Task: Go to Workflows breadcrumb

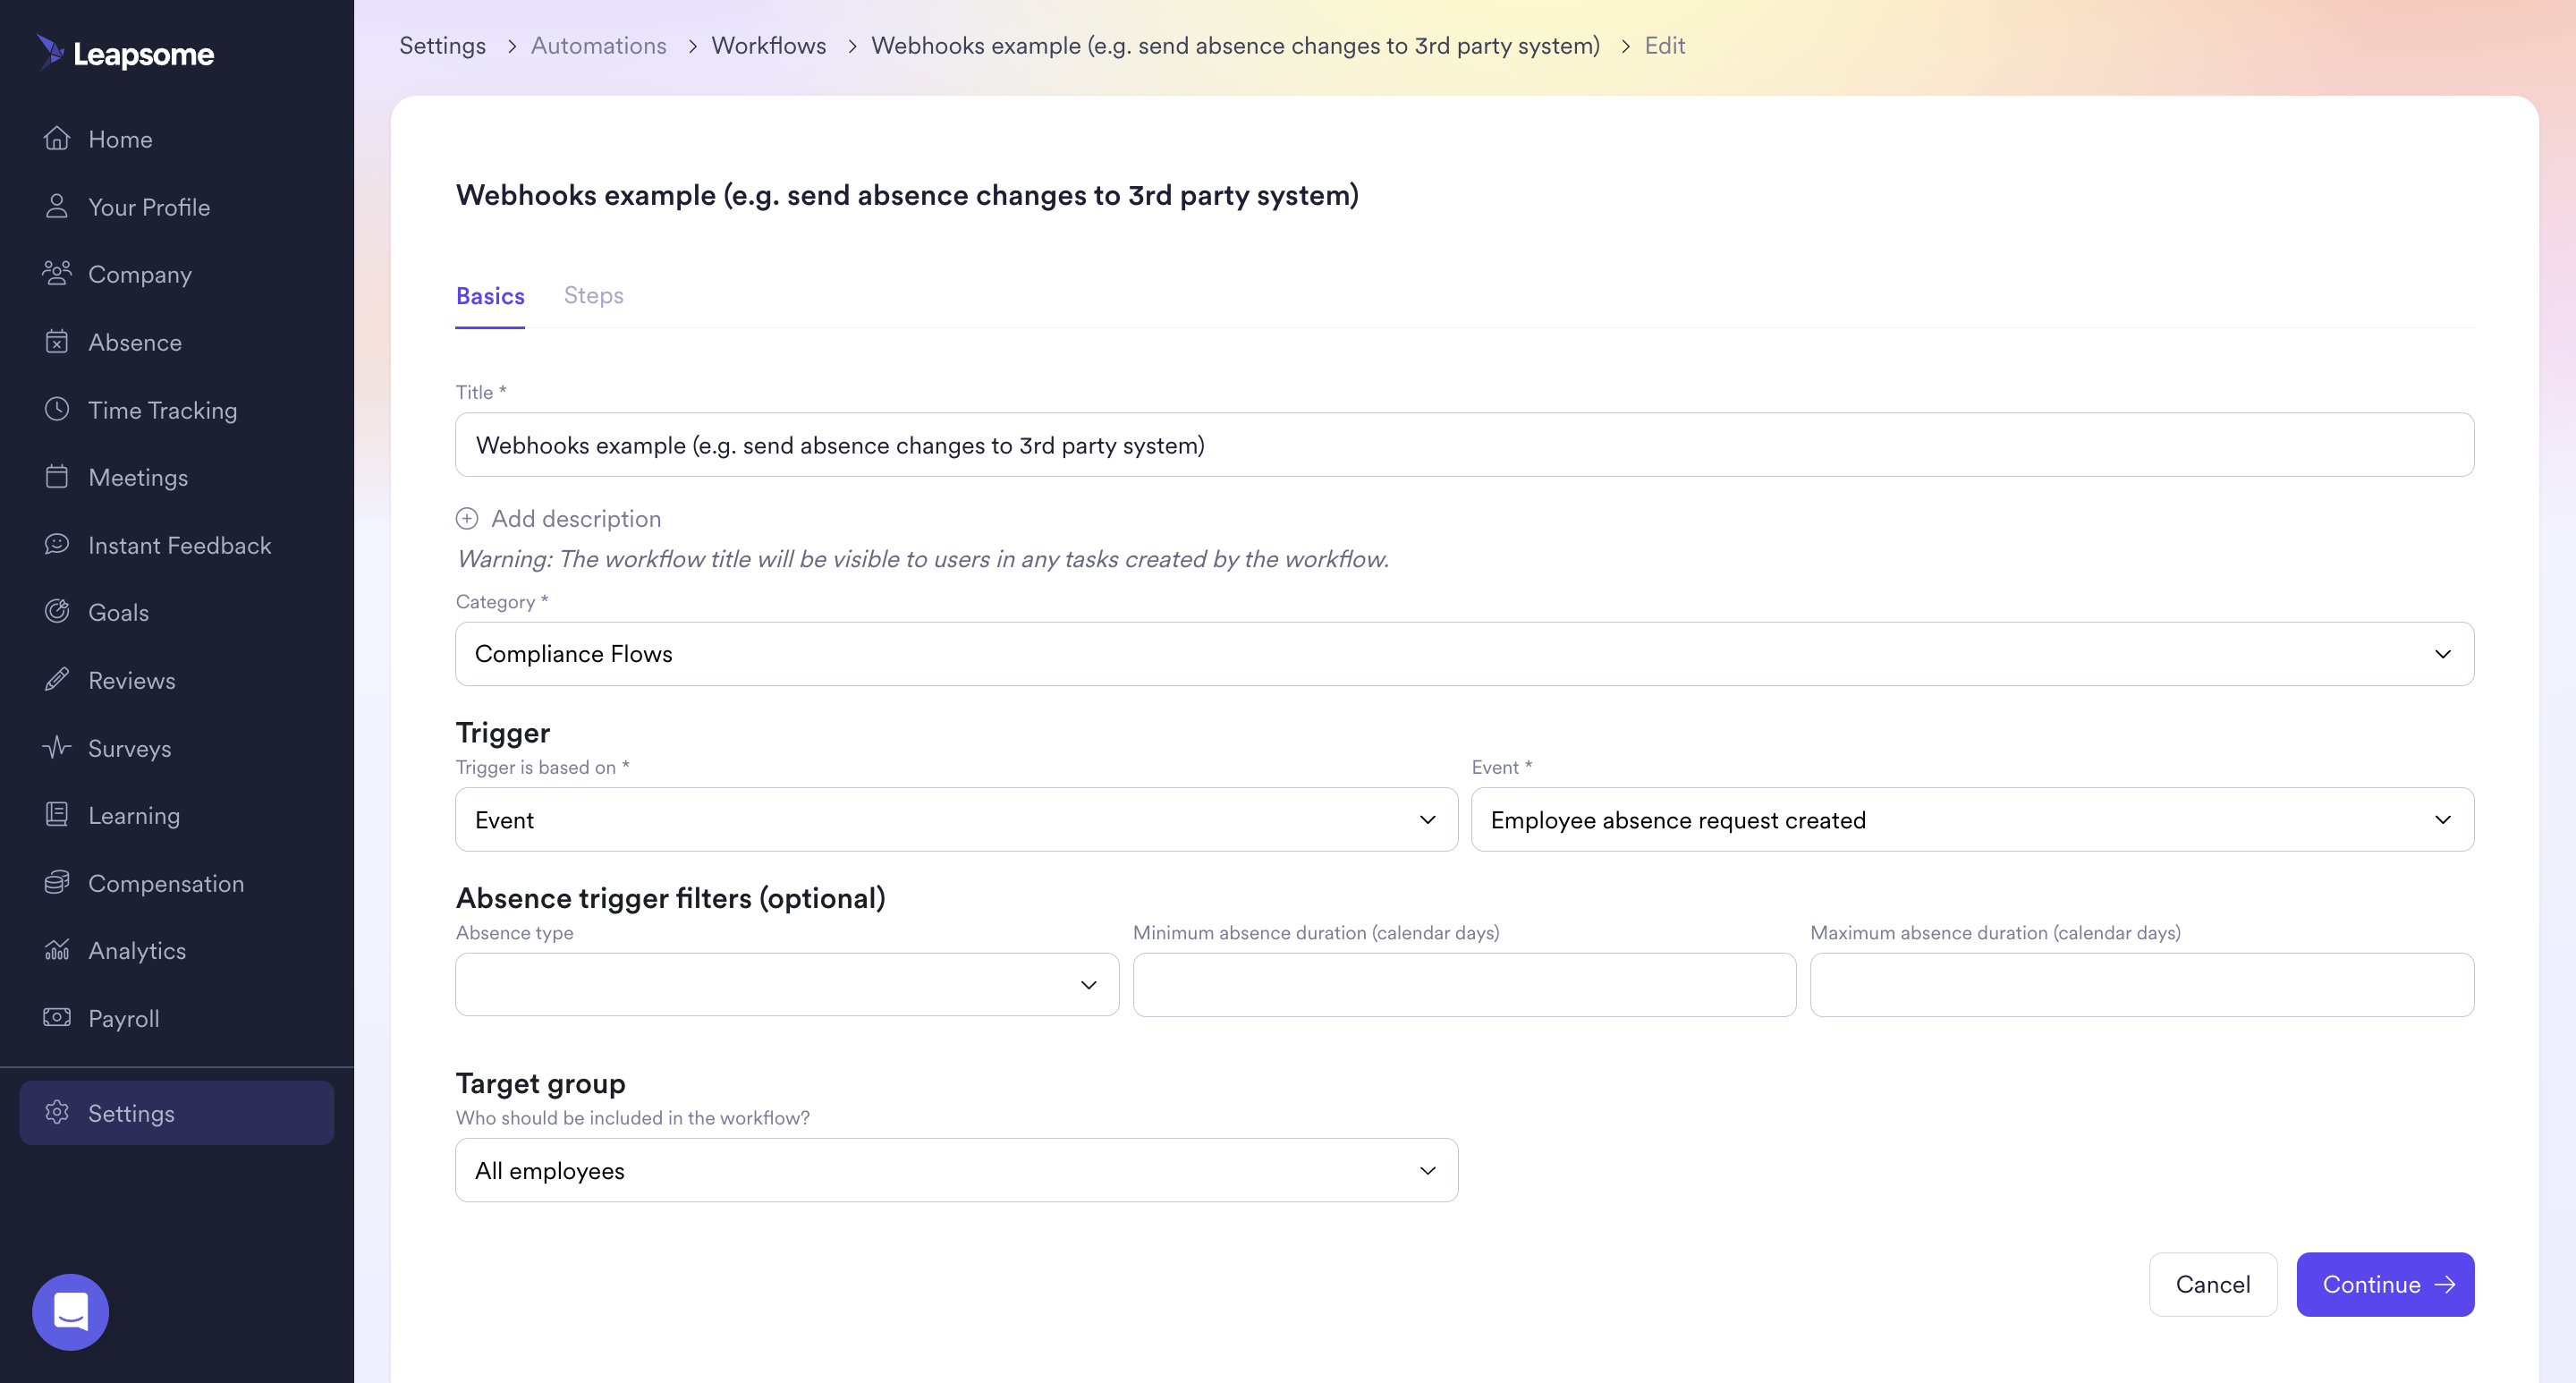Action: (x=768, y=45)
